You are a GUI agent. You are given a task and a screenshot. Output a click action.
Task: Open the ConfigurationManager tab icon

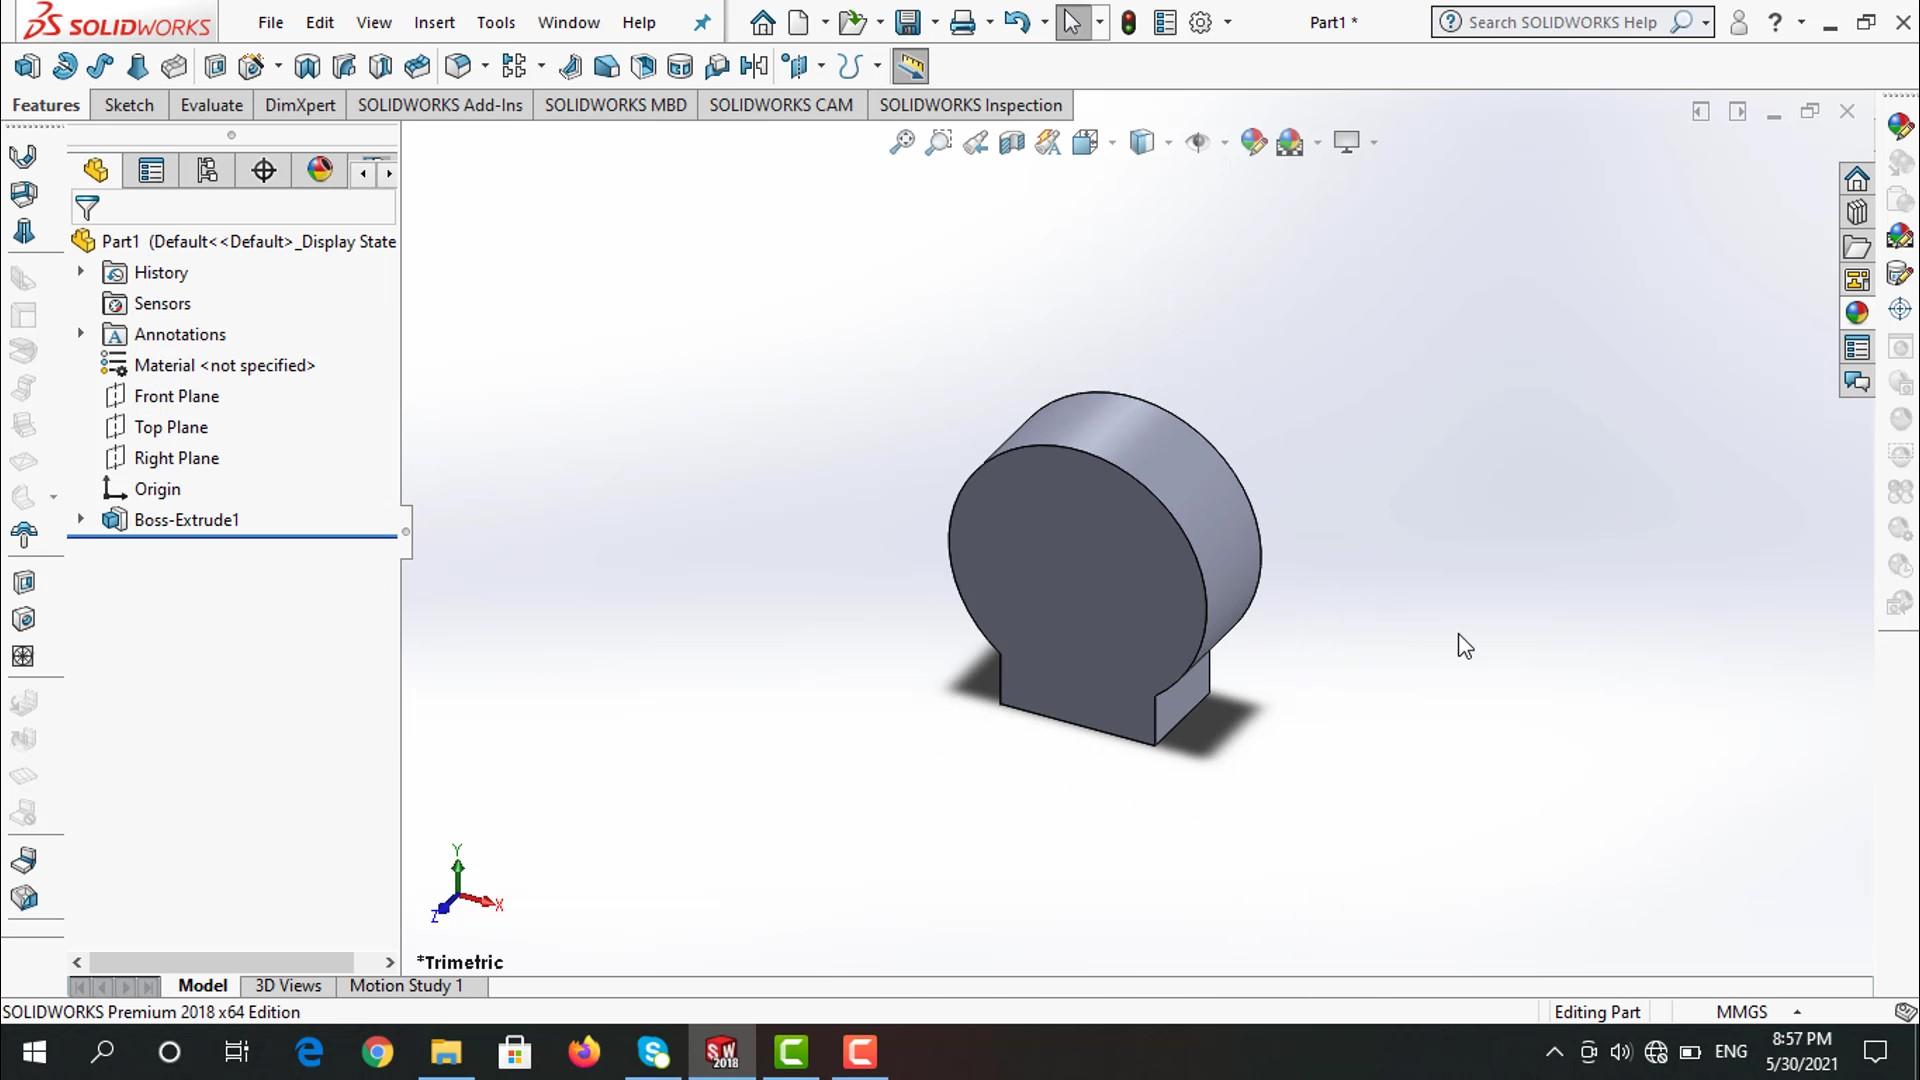[x=207, y=171]
